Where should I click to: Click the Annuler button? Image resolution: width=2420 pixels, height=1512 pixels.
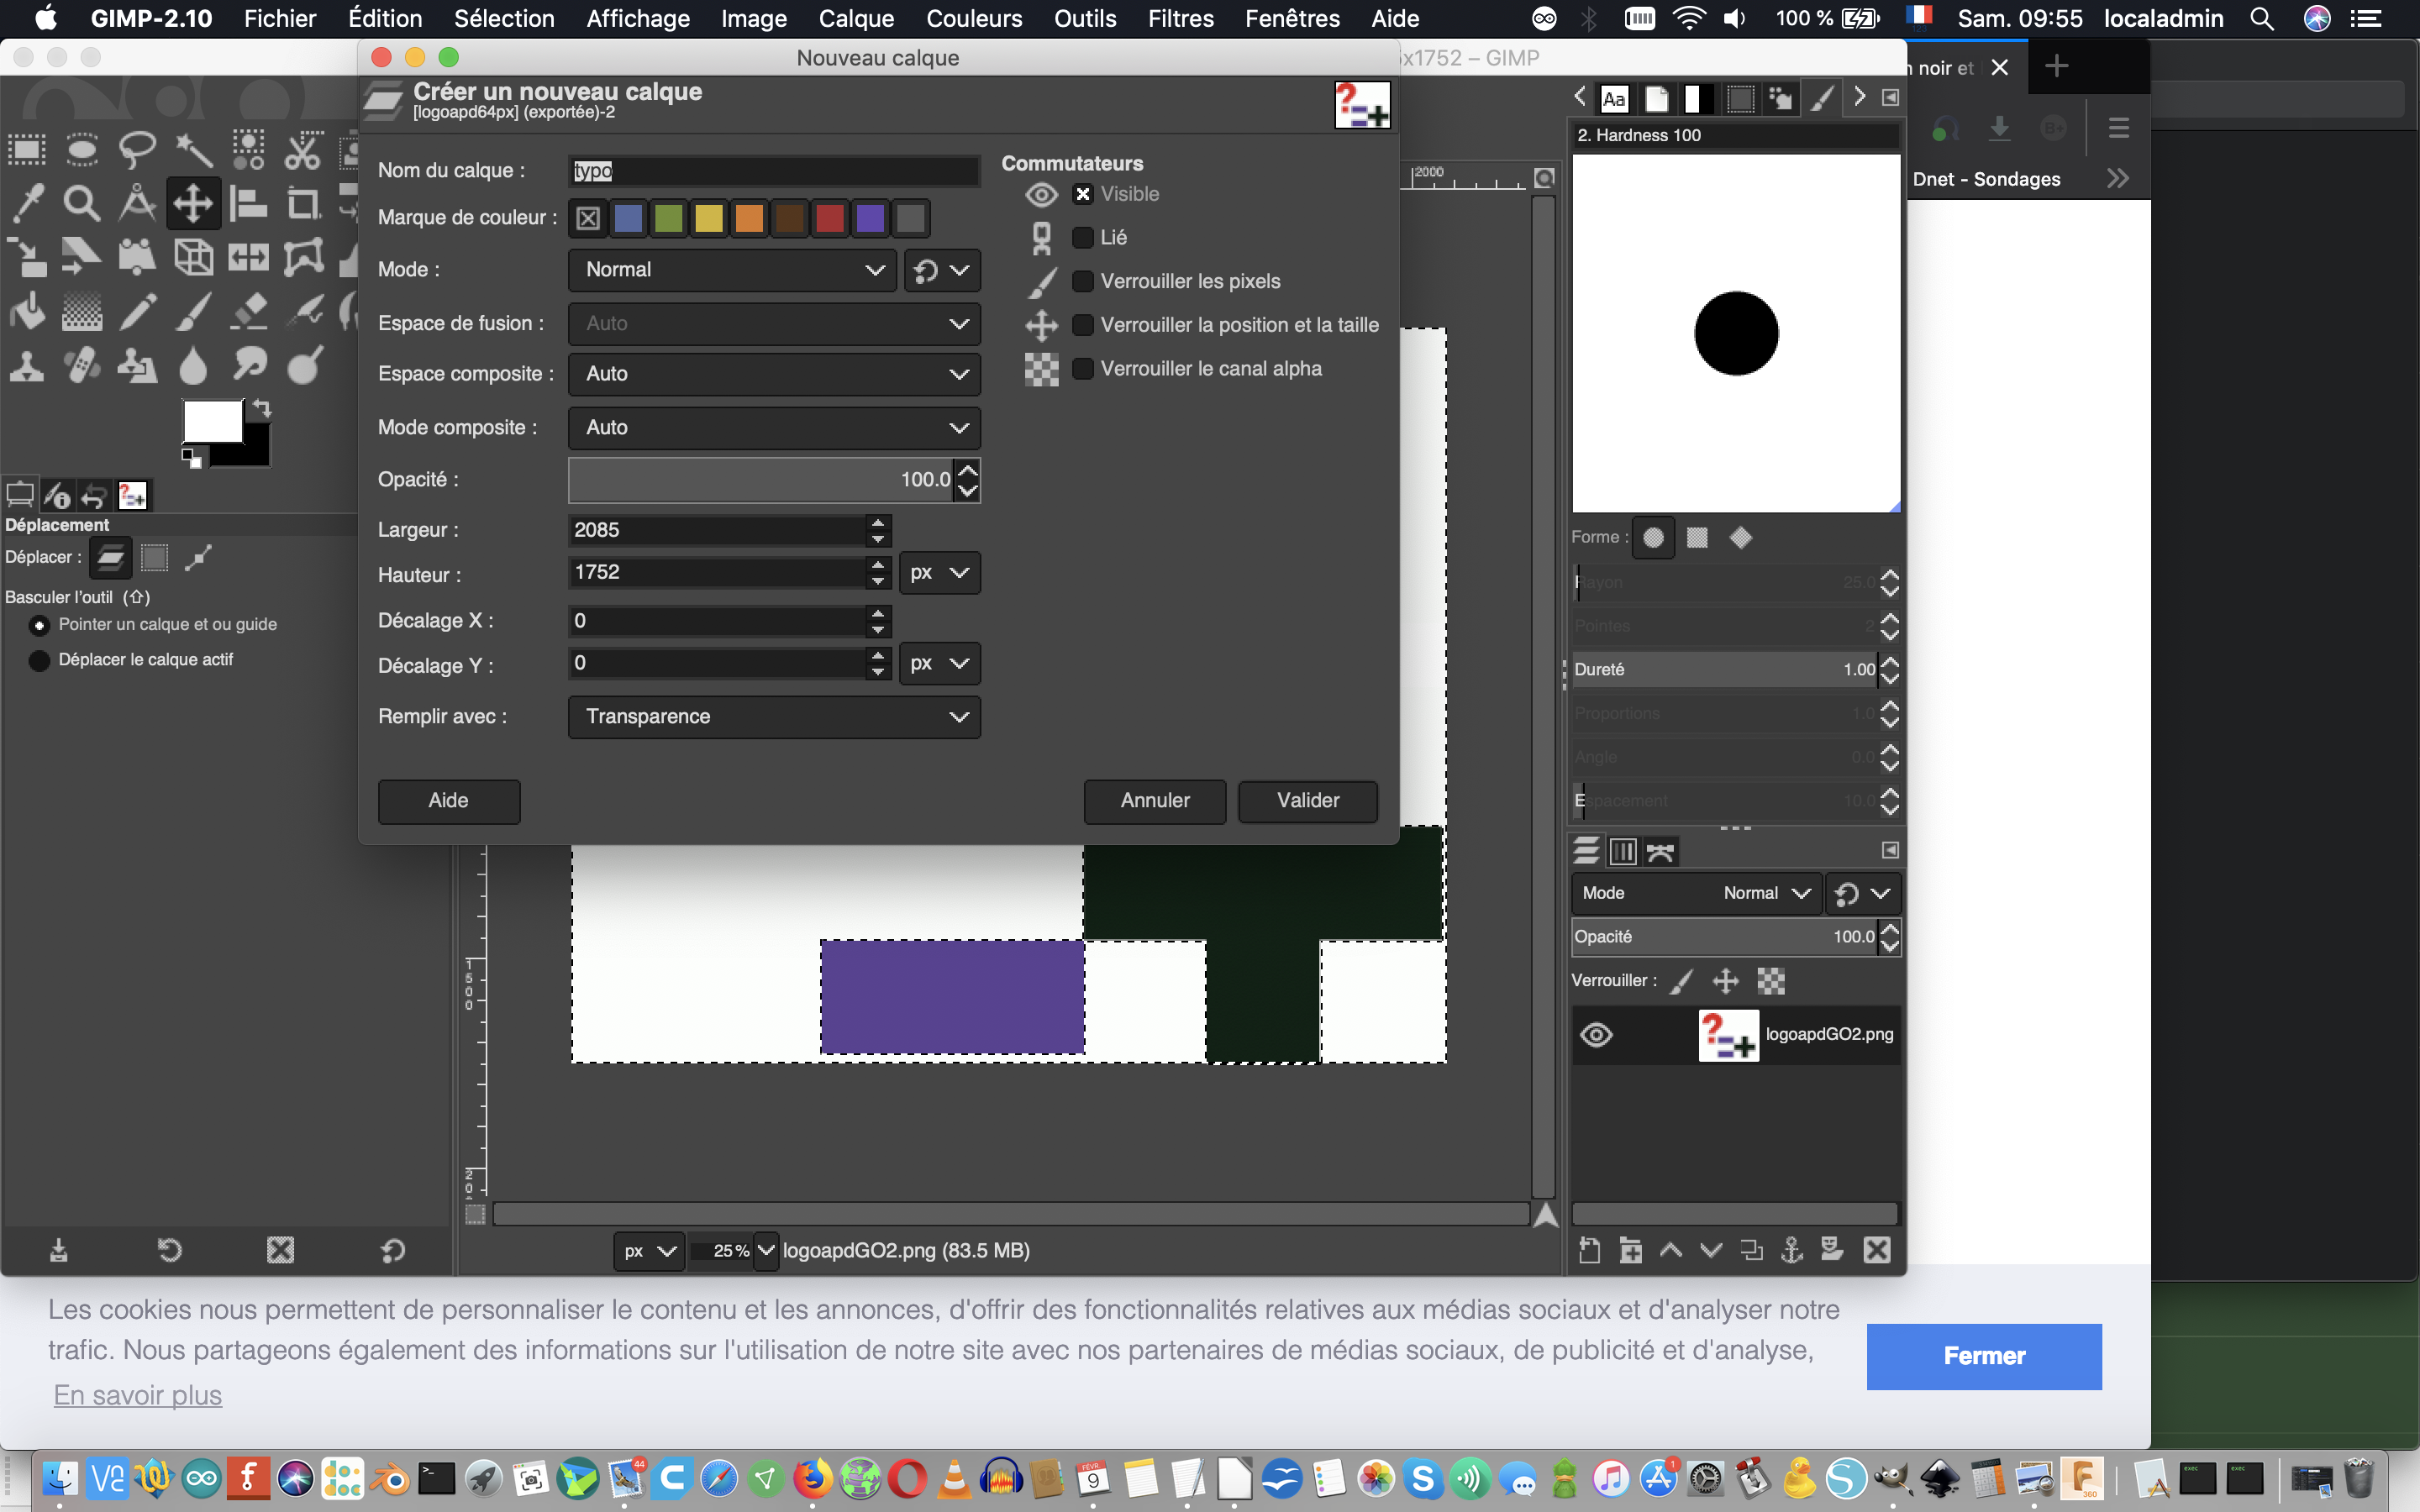tap(1154, 801)
